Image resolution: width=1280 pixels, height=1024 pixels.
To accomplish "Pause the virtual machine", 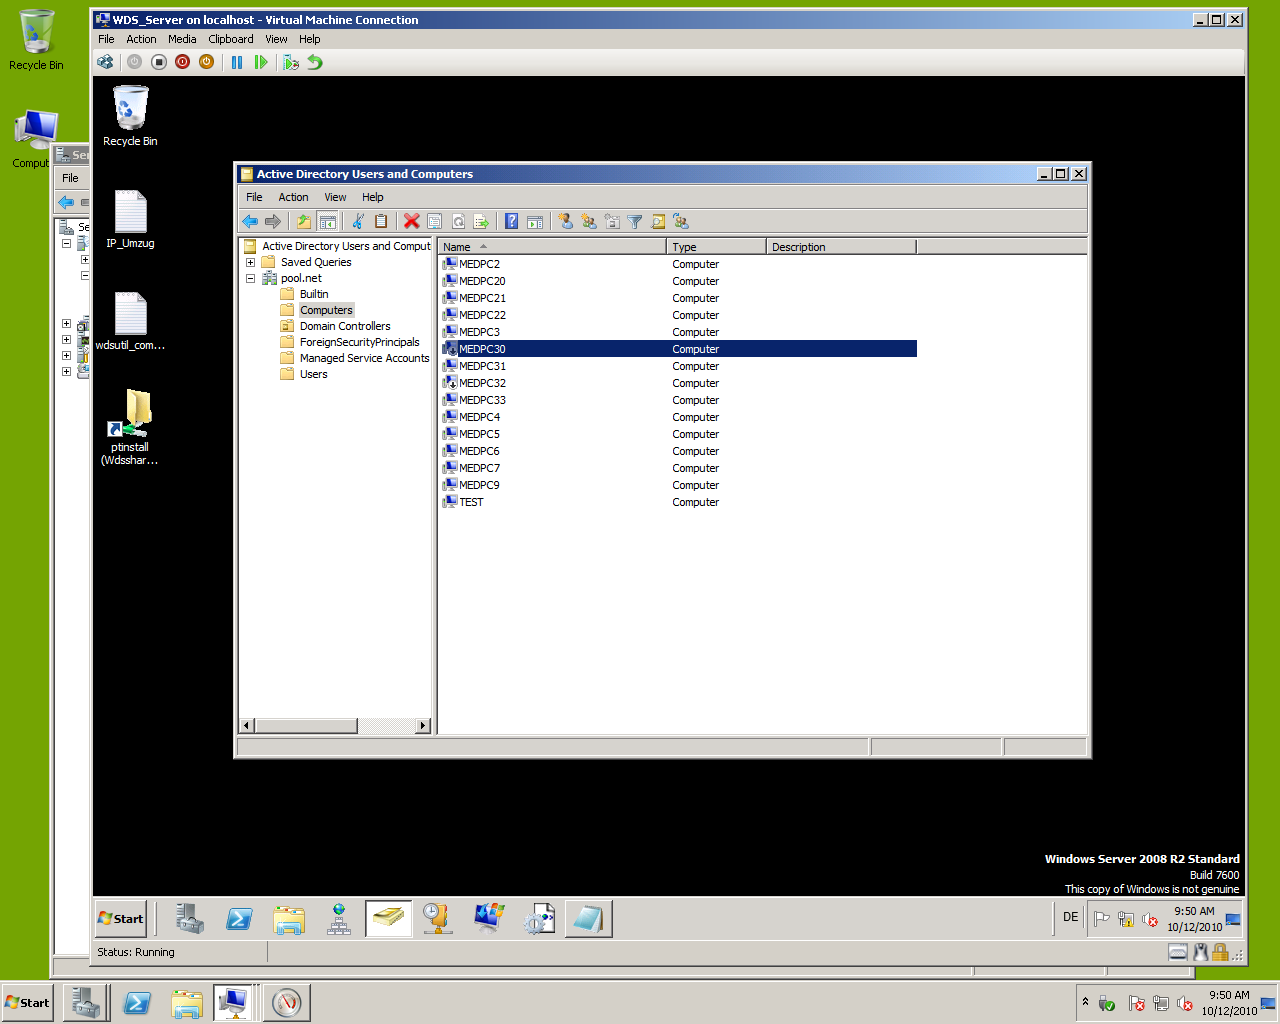I will point(237,62).
